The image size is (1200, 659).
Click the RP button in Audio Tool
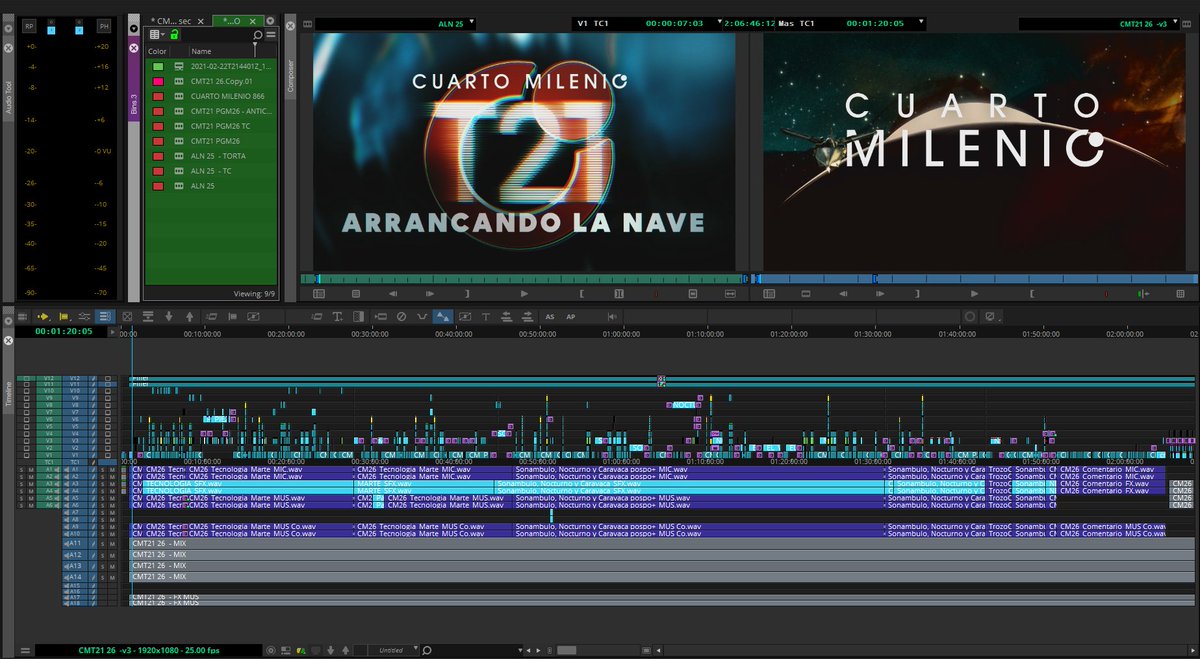pyautogui.click(x=29, y=24)
